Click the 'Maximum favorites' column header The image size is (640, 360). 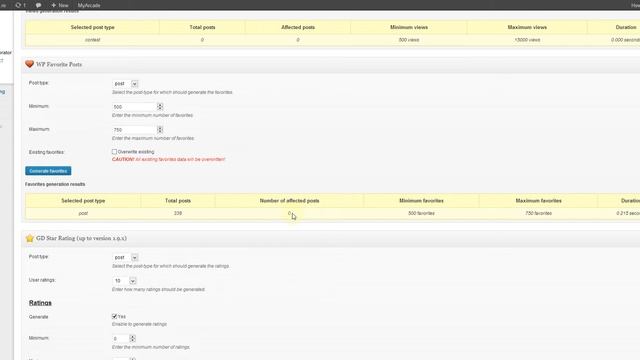tap(538, 201)
